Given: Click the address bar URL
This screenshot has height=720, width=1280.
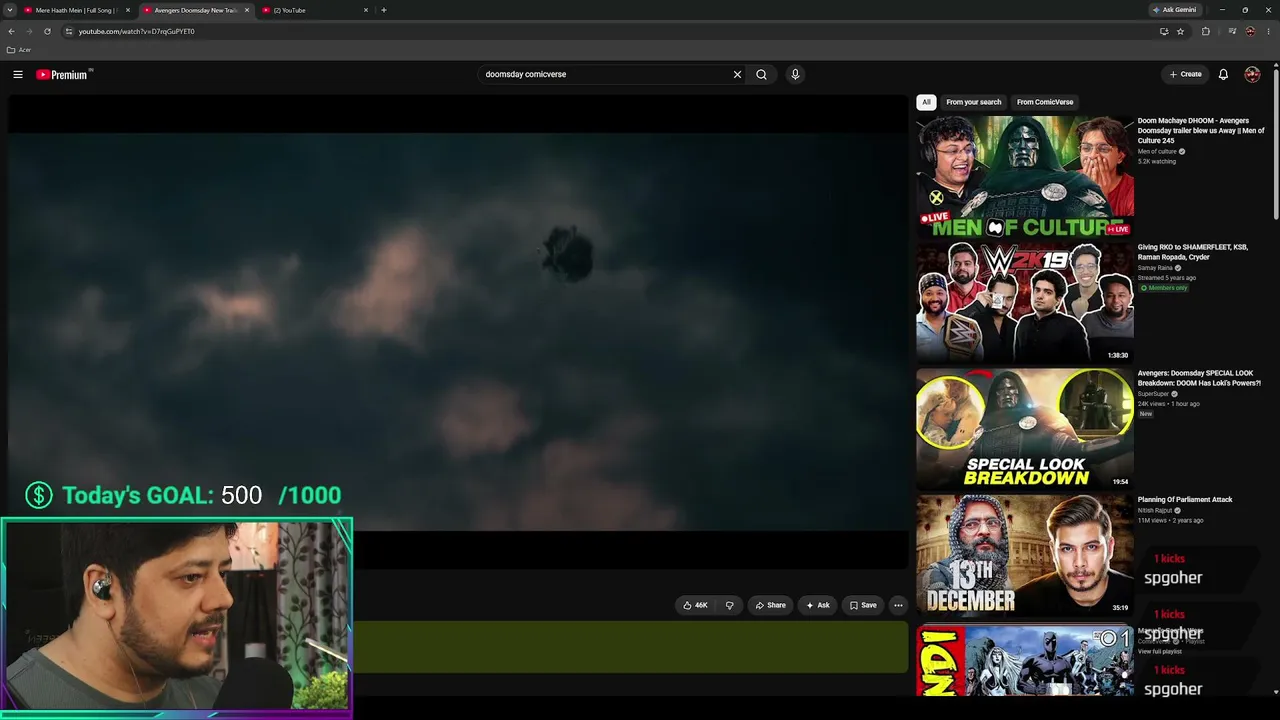Looking at the screenshot, I should [x=137, y=31].
